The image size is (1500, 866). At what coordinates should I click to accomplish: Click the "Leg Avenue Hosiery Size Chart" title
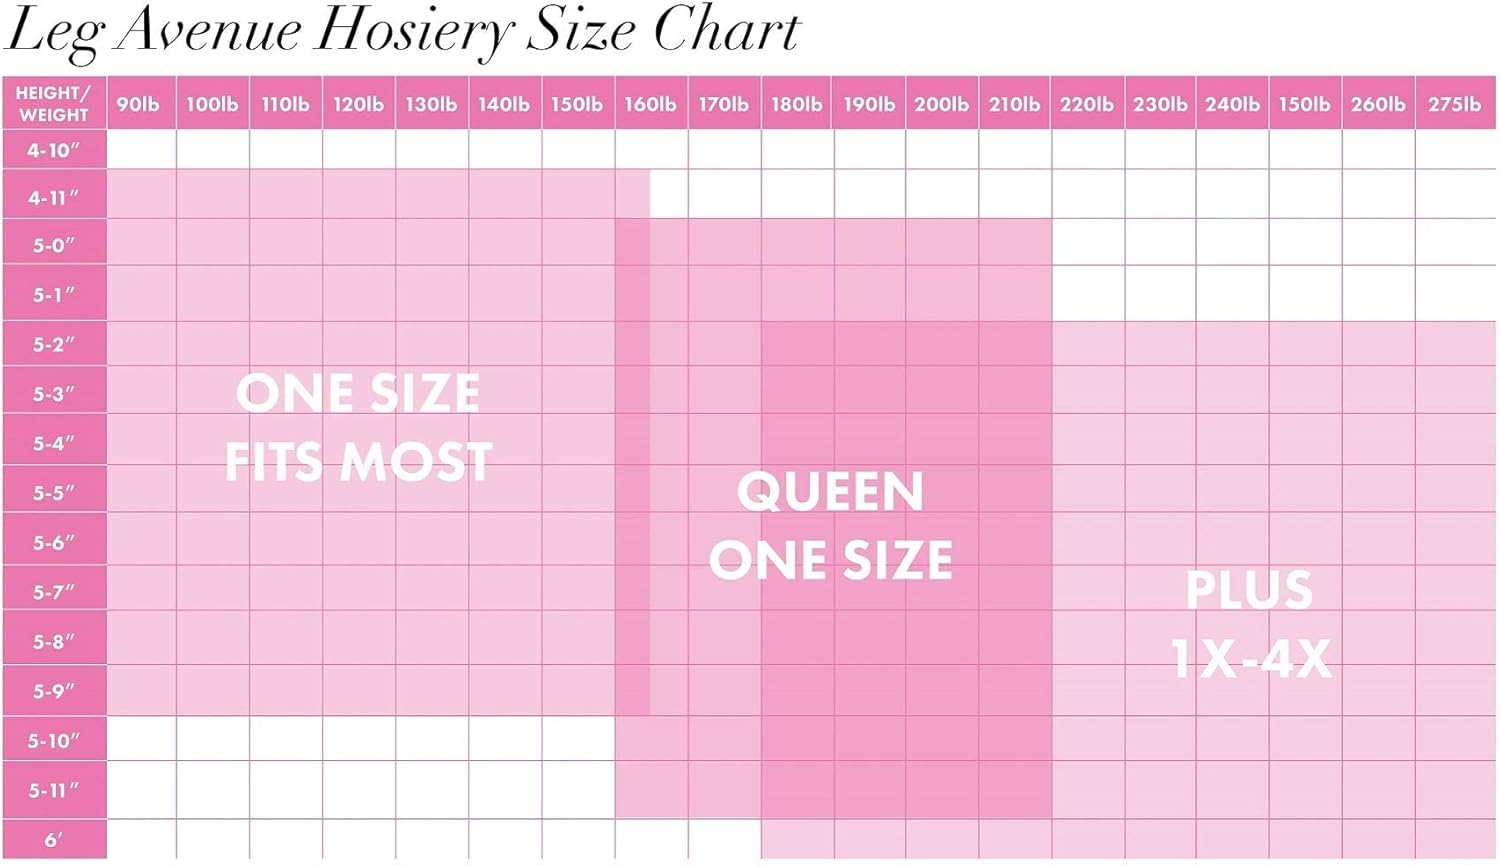402,32
